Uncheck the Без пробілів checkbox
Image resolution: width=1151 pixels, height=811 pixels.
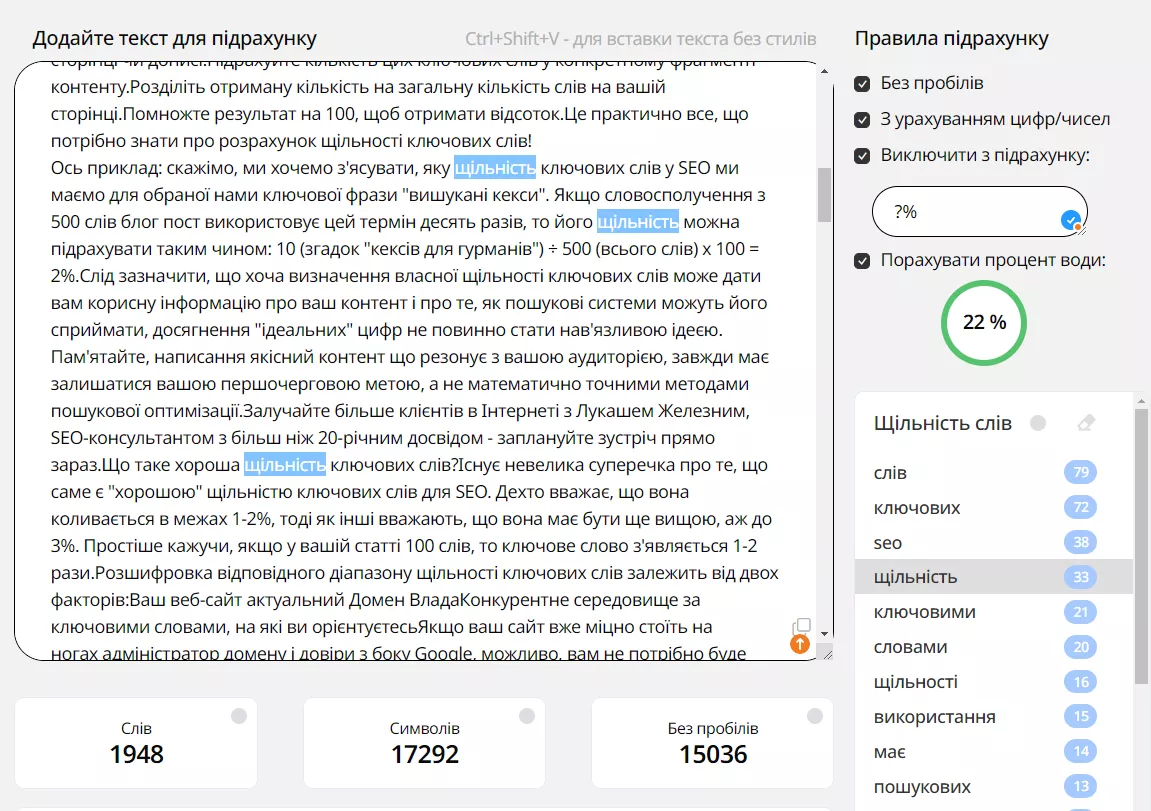tap(863, 84)
